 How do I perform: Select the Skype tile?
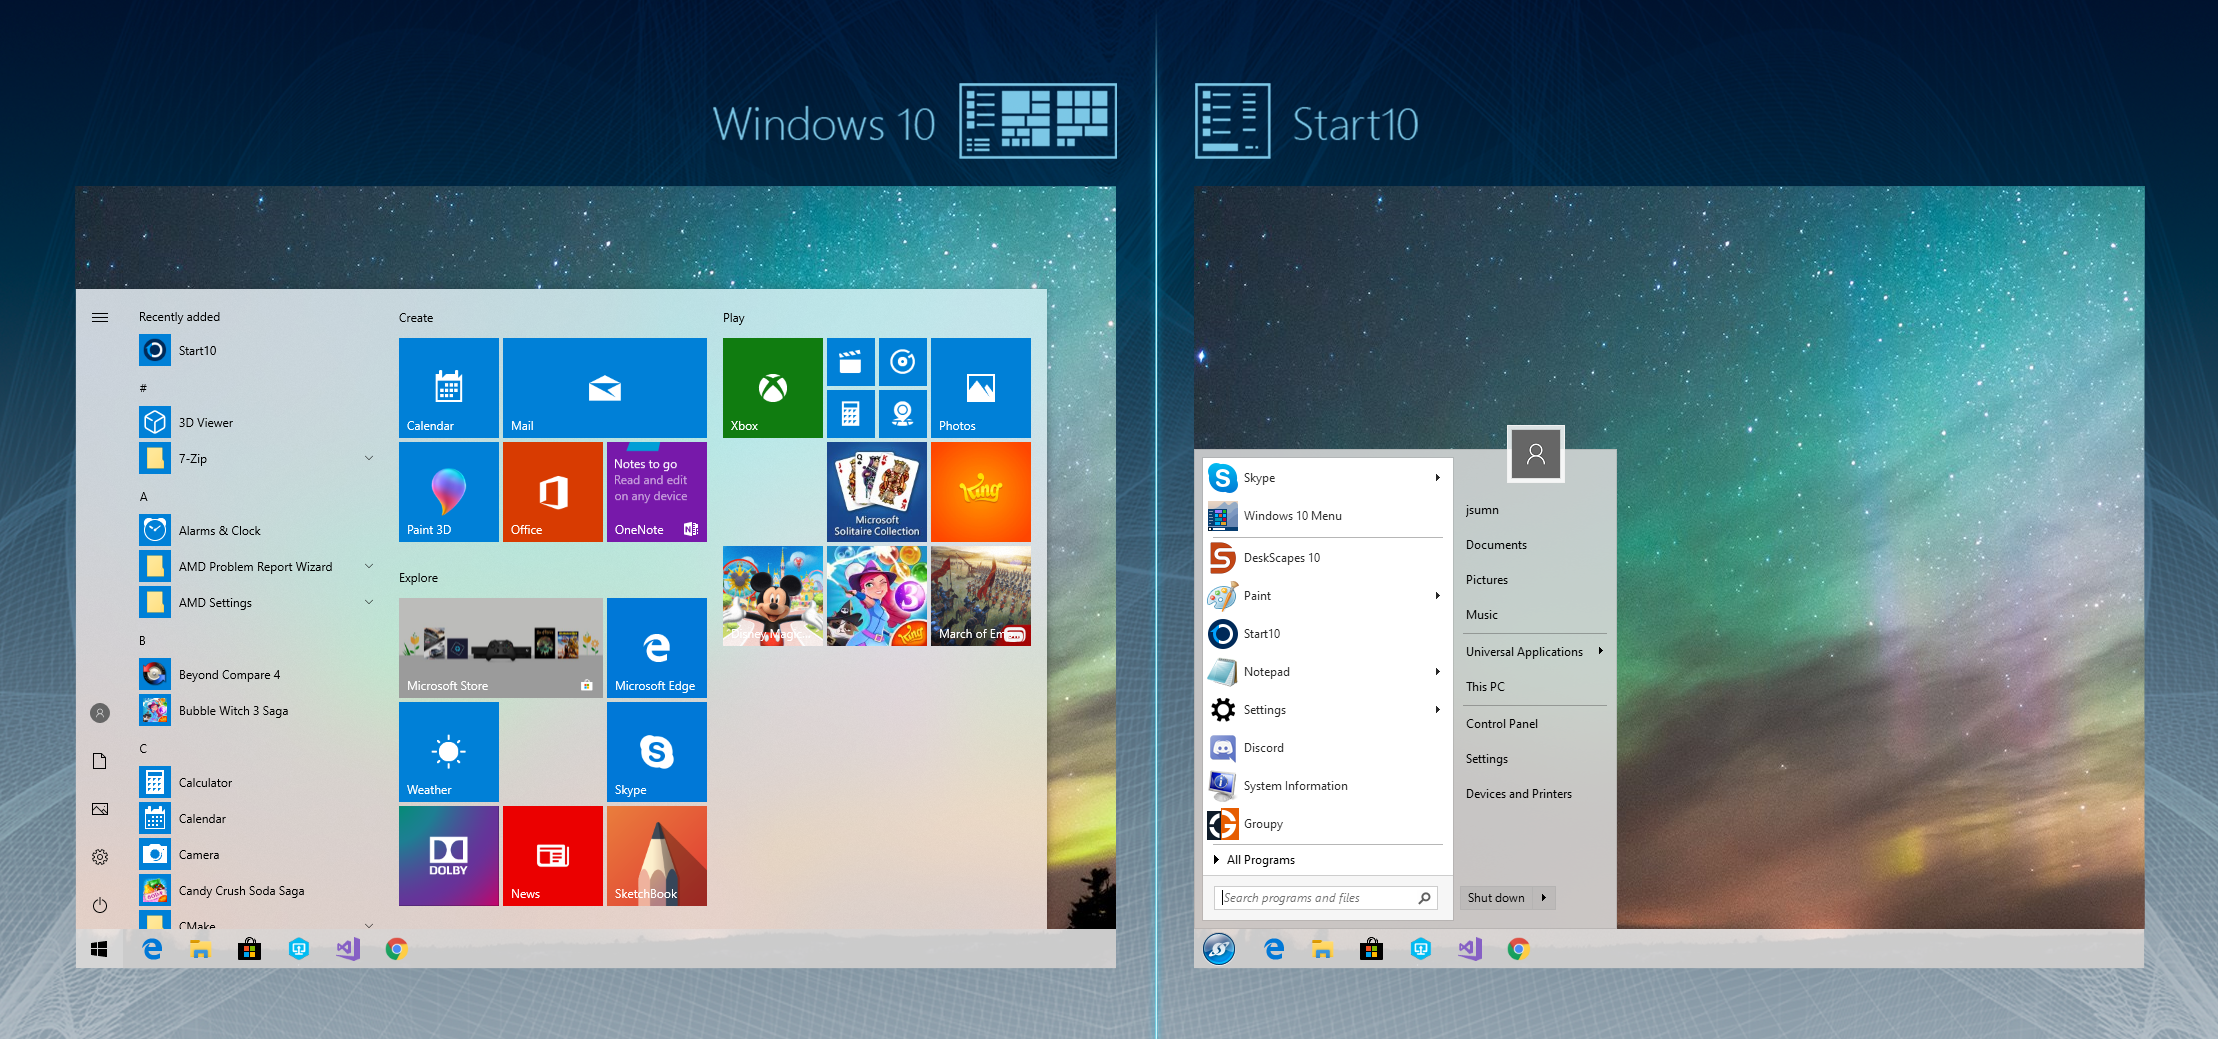click(x=656, y=752)
